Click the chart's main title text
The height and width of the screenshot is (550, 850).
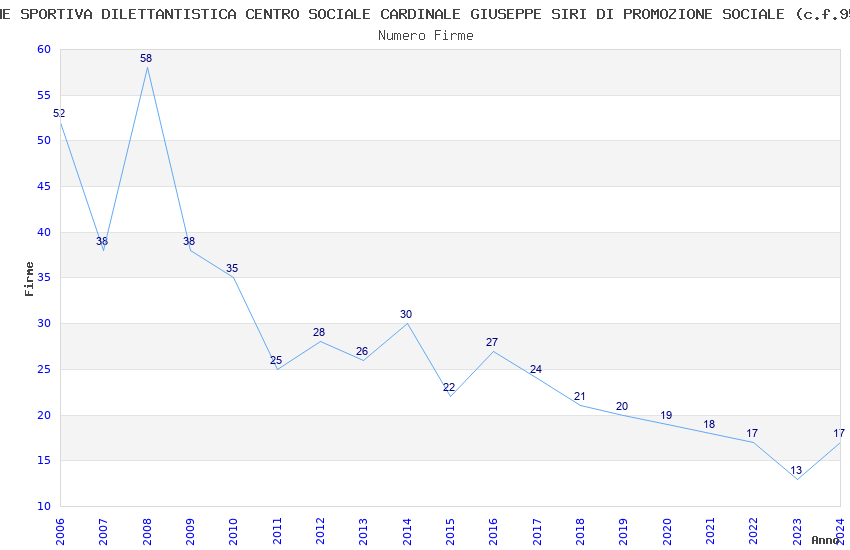tap(425, 14)
